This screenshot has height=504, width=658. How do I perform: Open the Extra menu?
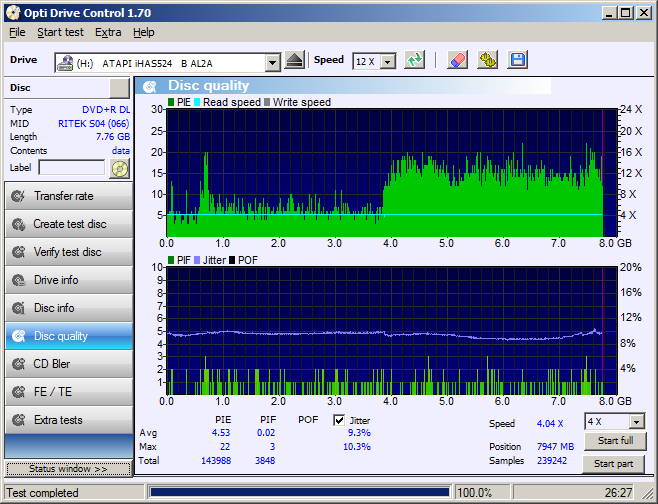(x=108, y=32)
